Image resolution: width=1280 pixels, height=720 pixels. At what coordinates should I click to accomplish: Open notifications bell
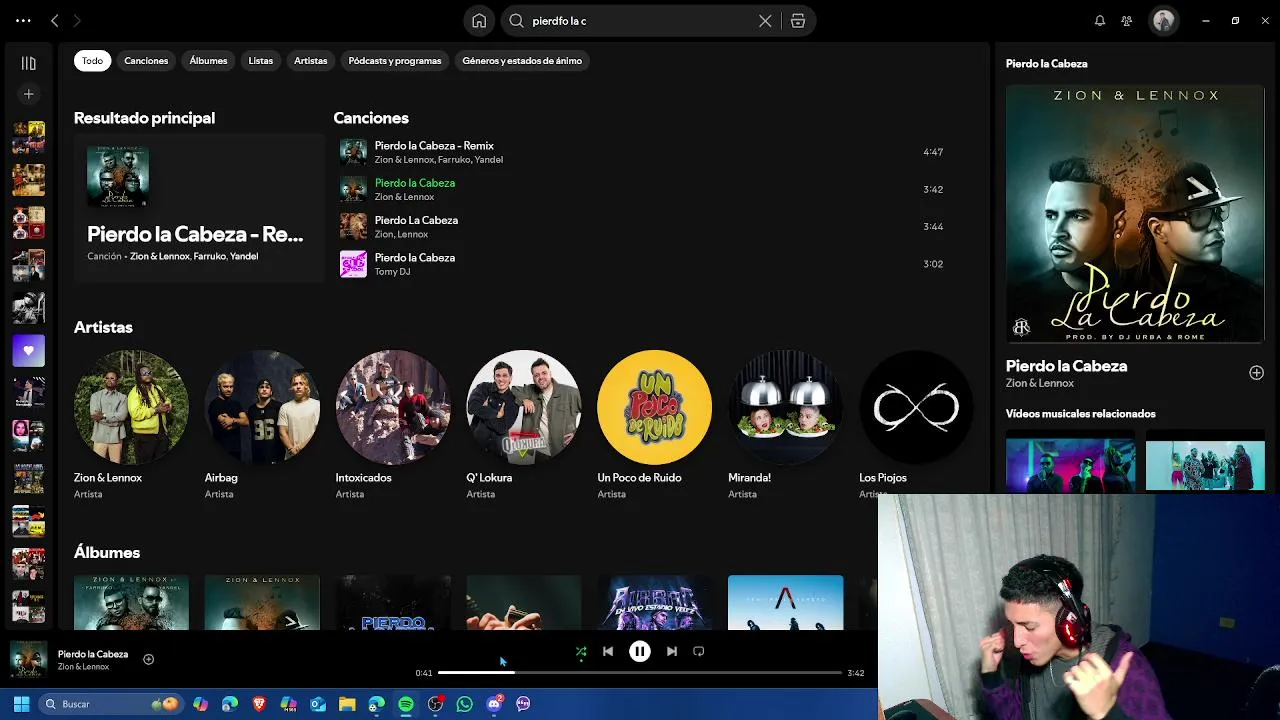1100,21
